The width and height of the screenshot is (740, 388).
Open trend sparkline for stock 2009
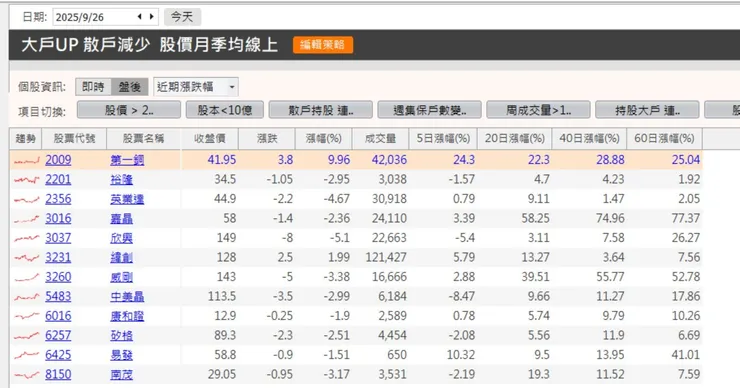click(26, 160)
